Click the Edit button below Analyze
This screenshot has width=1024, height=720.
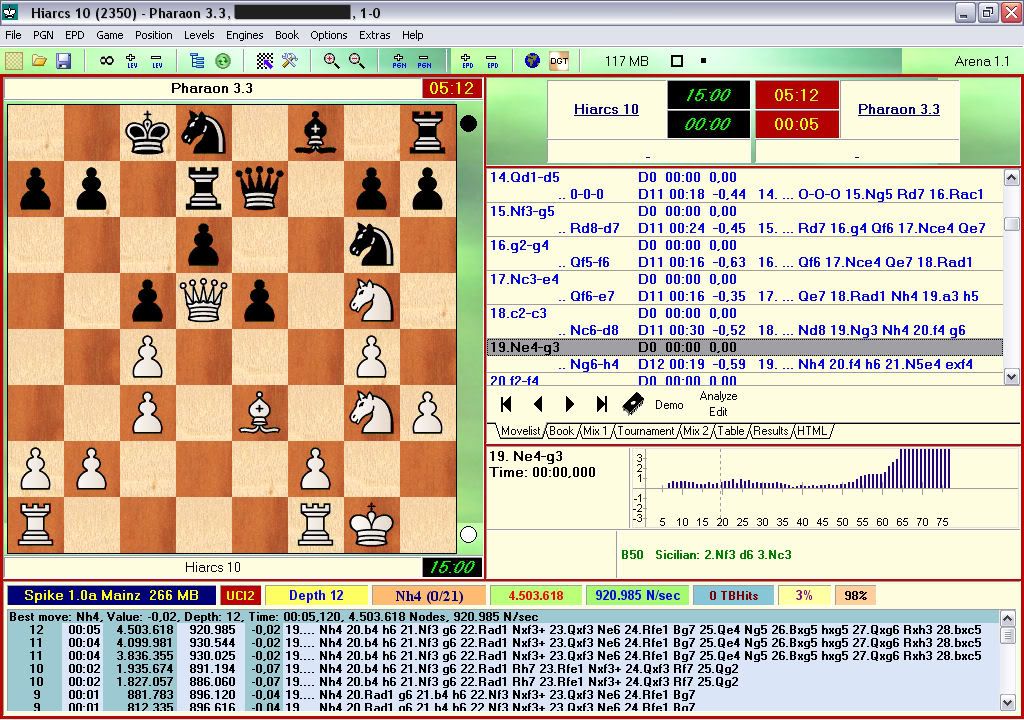pyautogui.click(x=718, y=412)
